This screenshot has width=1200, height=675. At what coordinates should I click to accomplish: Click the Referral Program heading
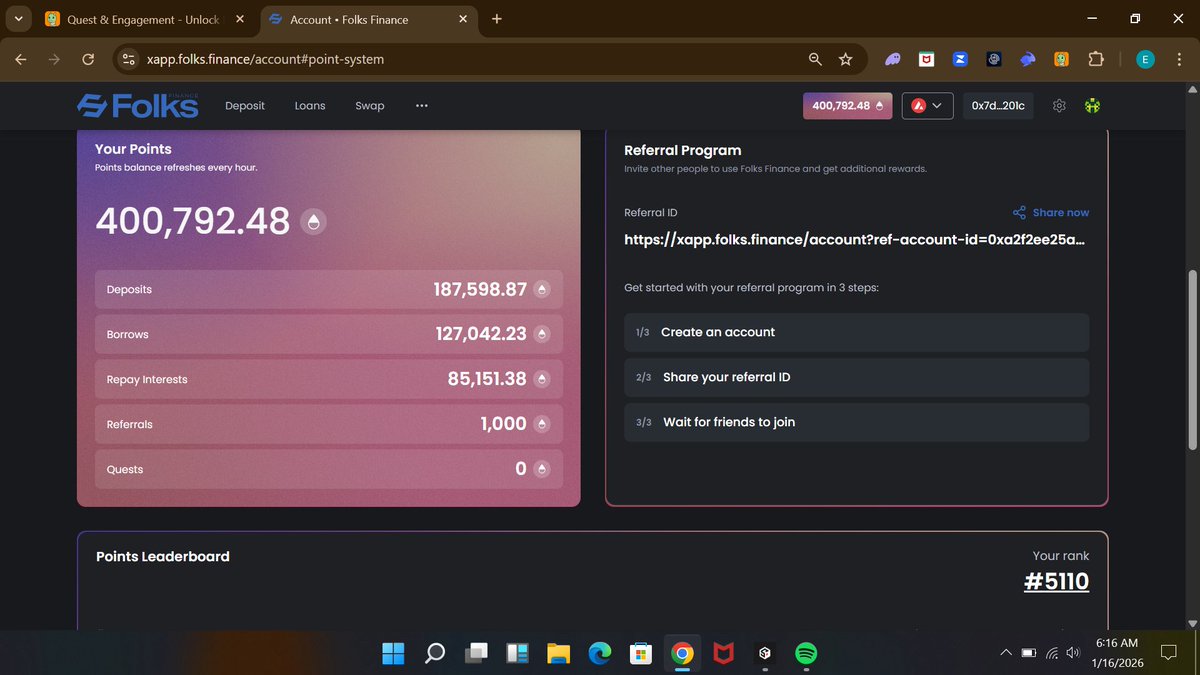click(683, 150)
